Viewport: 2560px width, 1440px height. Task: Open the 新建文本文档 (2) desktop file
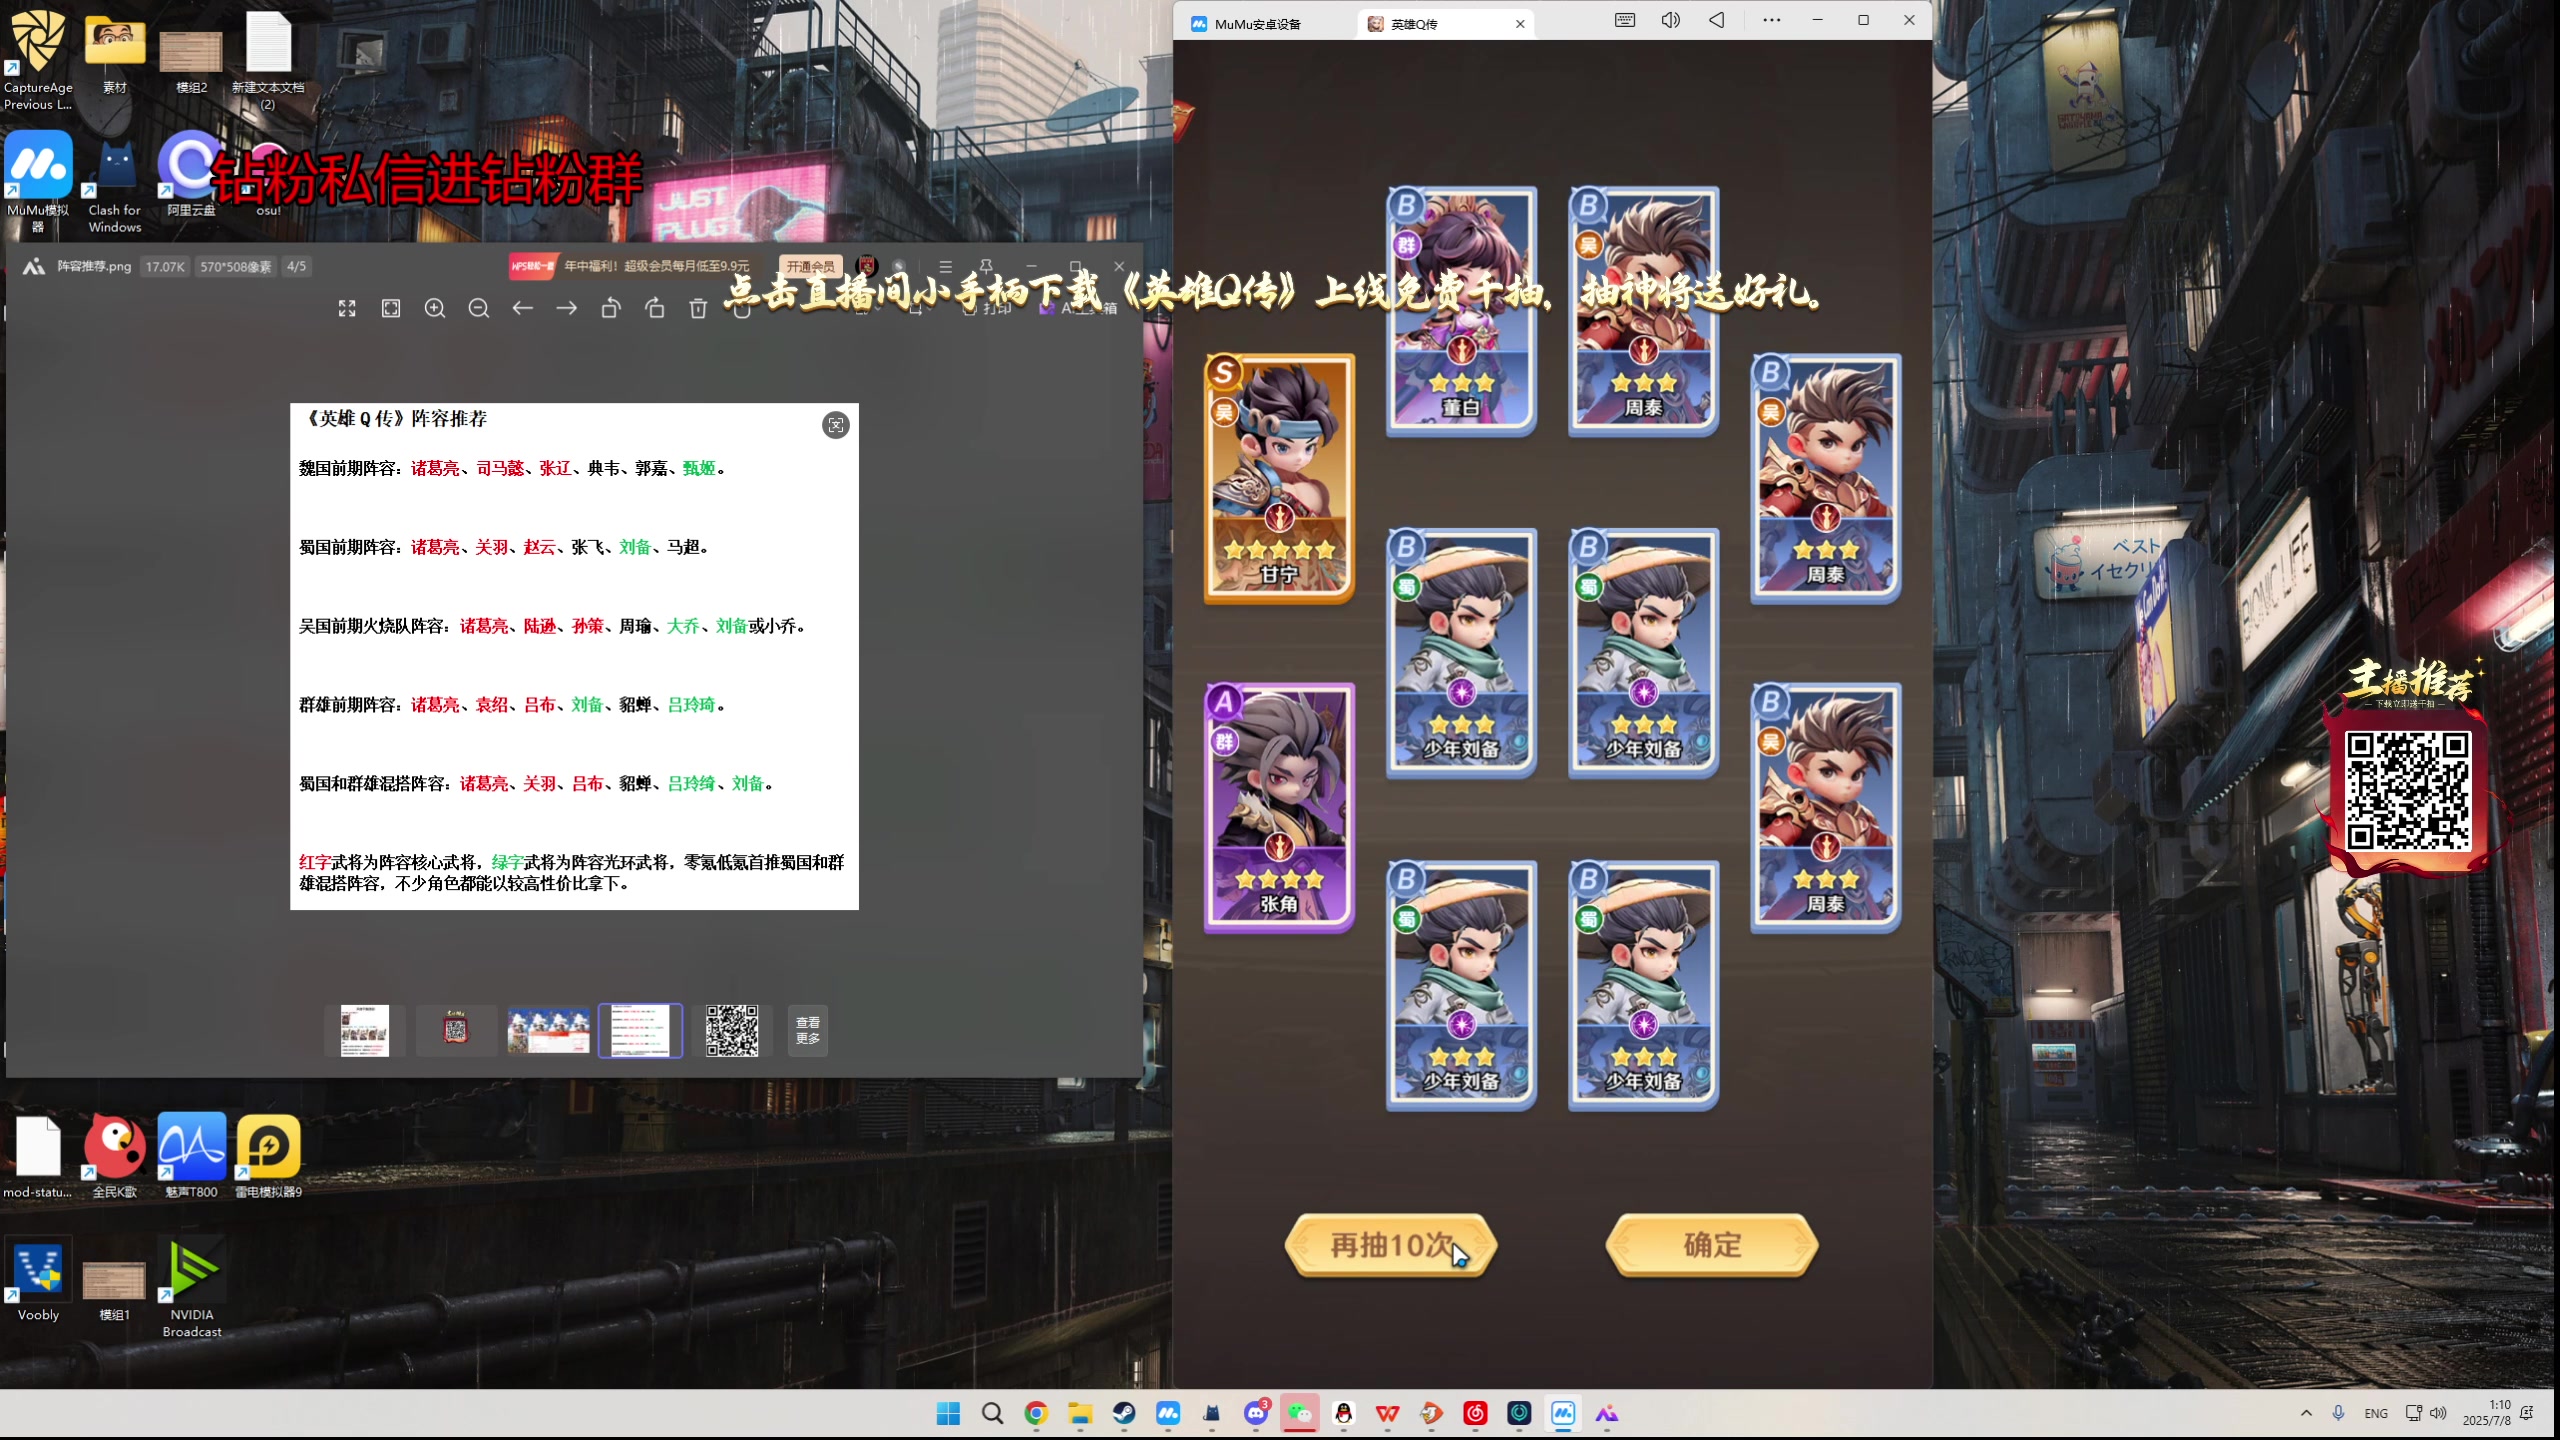click(x=268, y=58)
